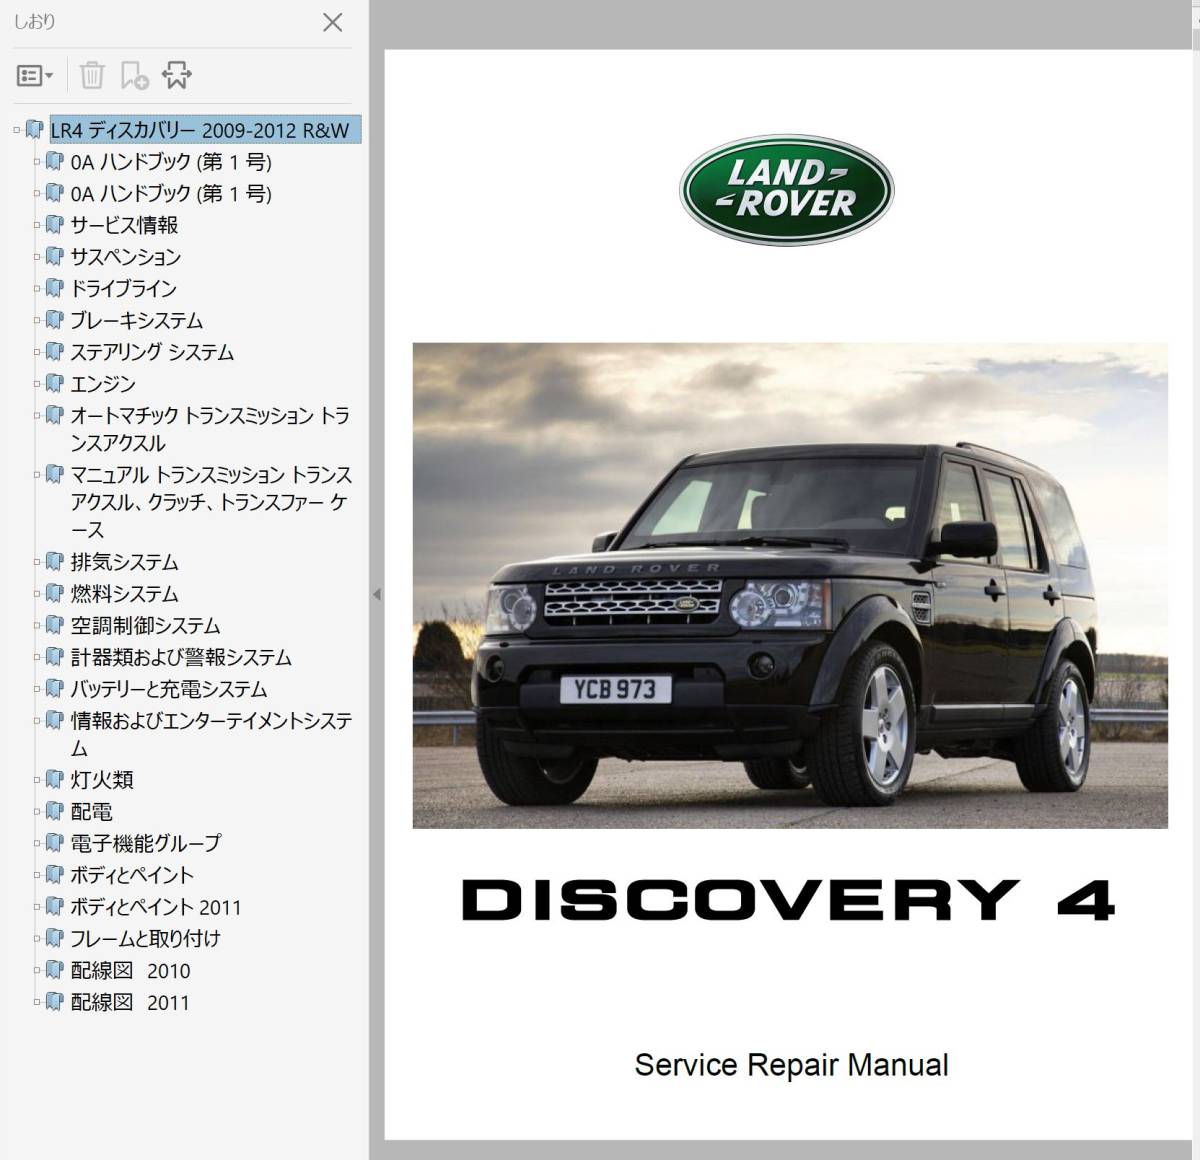Screen dimensions: 1200x1160
Task: Open the bookmark options dropdown menu
Action: [x=35, y=75]
